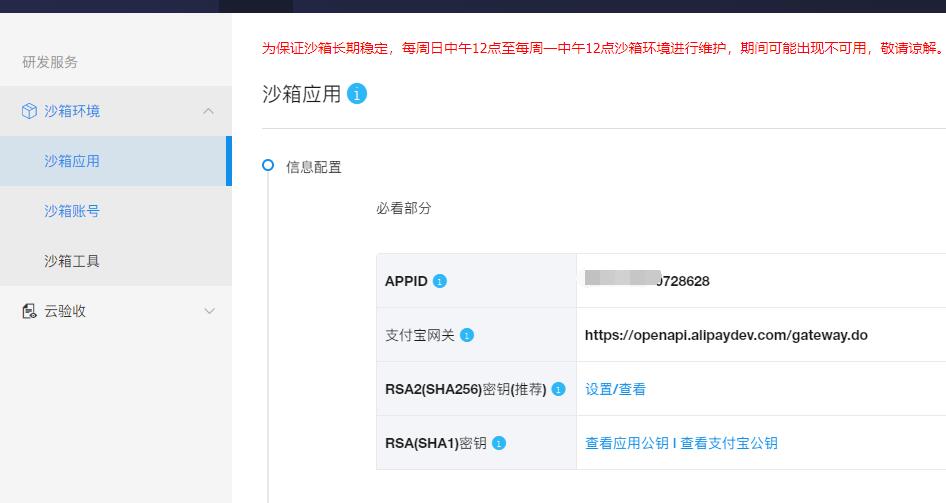Click the info icon next to APPID
The image size is (946, 503).
pyautogui.click(x=440, y=281)
